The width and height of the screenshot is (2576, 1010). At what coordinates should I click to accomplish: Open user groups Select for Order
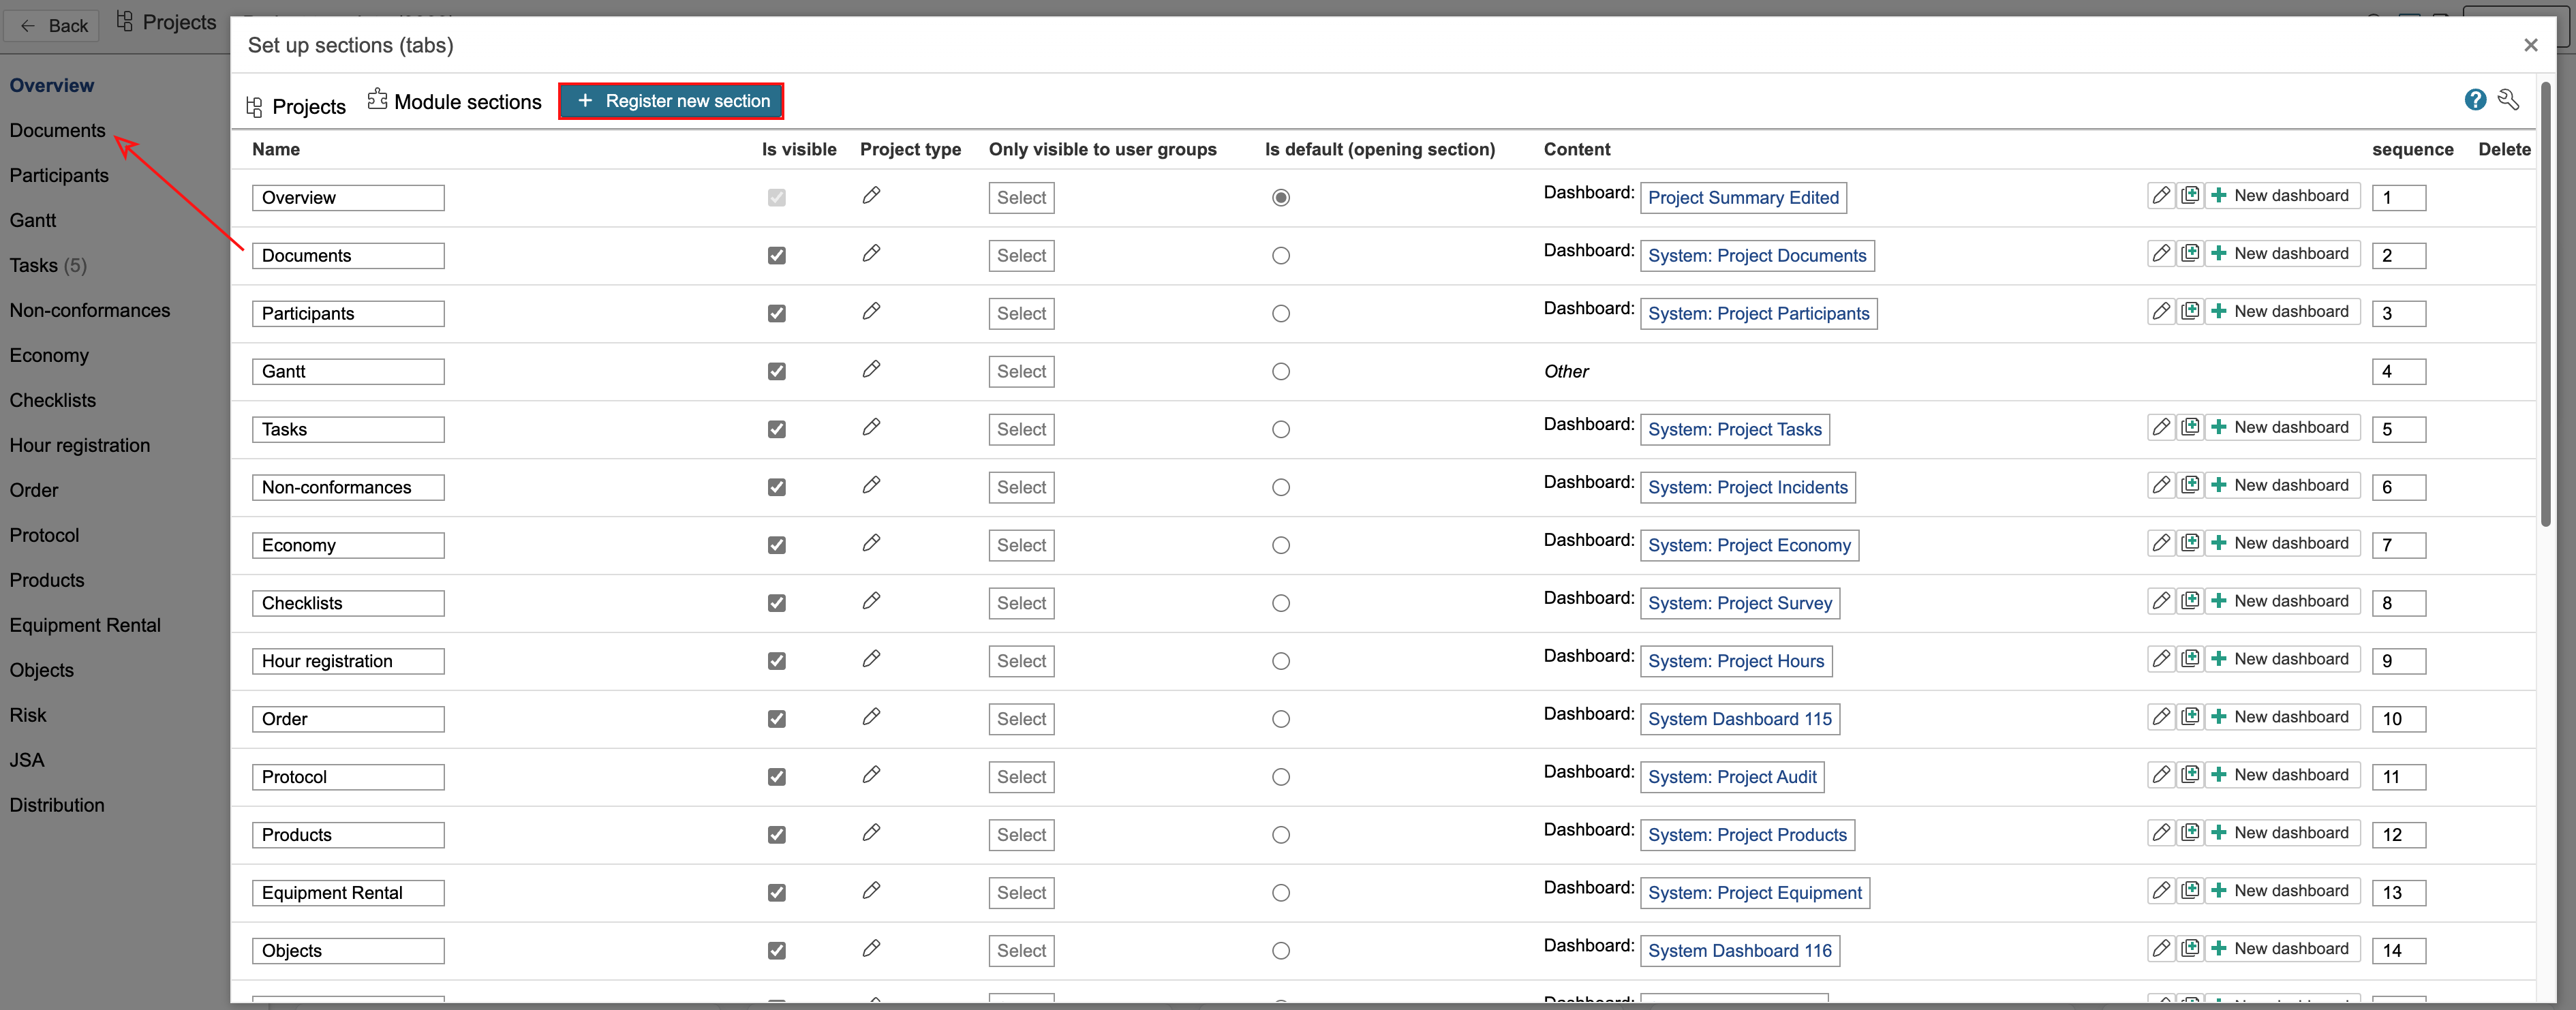click(x=1020, y=720)
